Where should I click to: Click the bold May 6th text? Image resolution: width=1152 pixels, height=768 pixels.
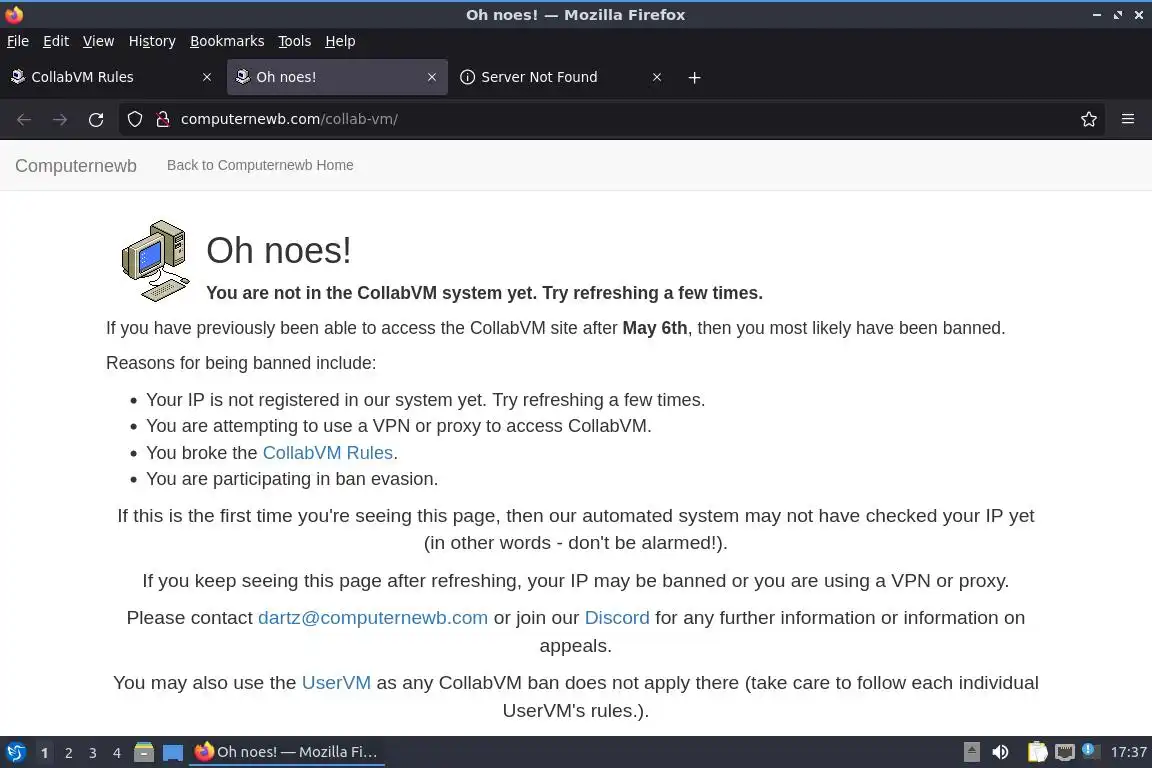(655, 328)
